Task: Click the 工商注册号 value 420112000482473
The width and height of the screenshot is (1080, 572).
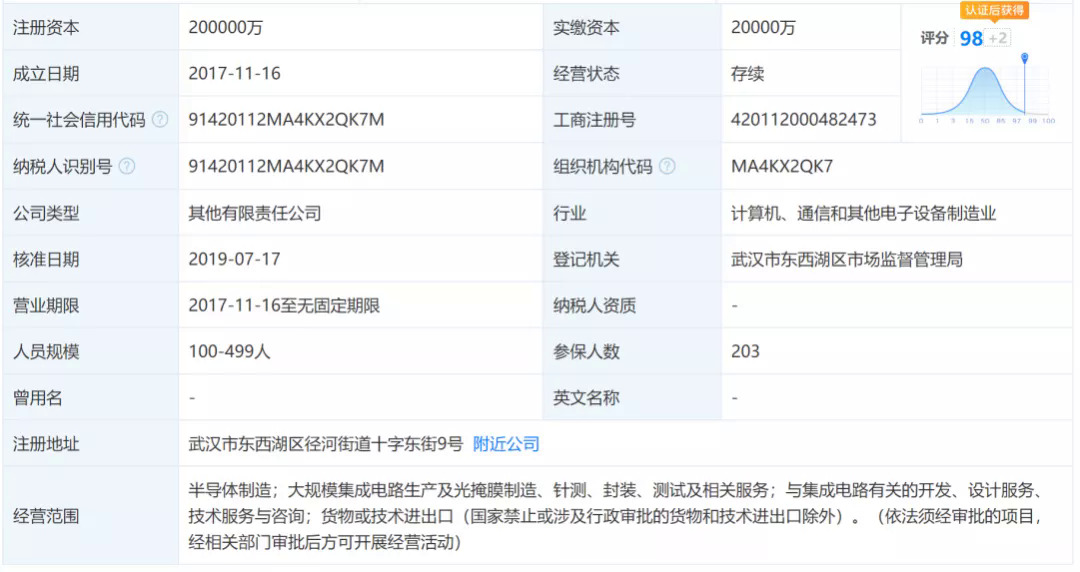Action: click(803, 120)
